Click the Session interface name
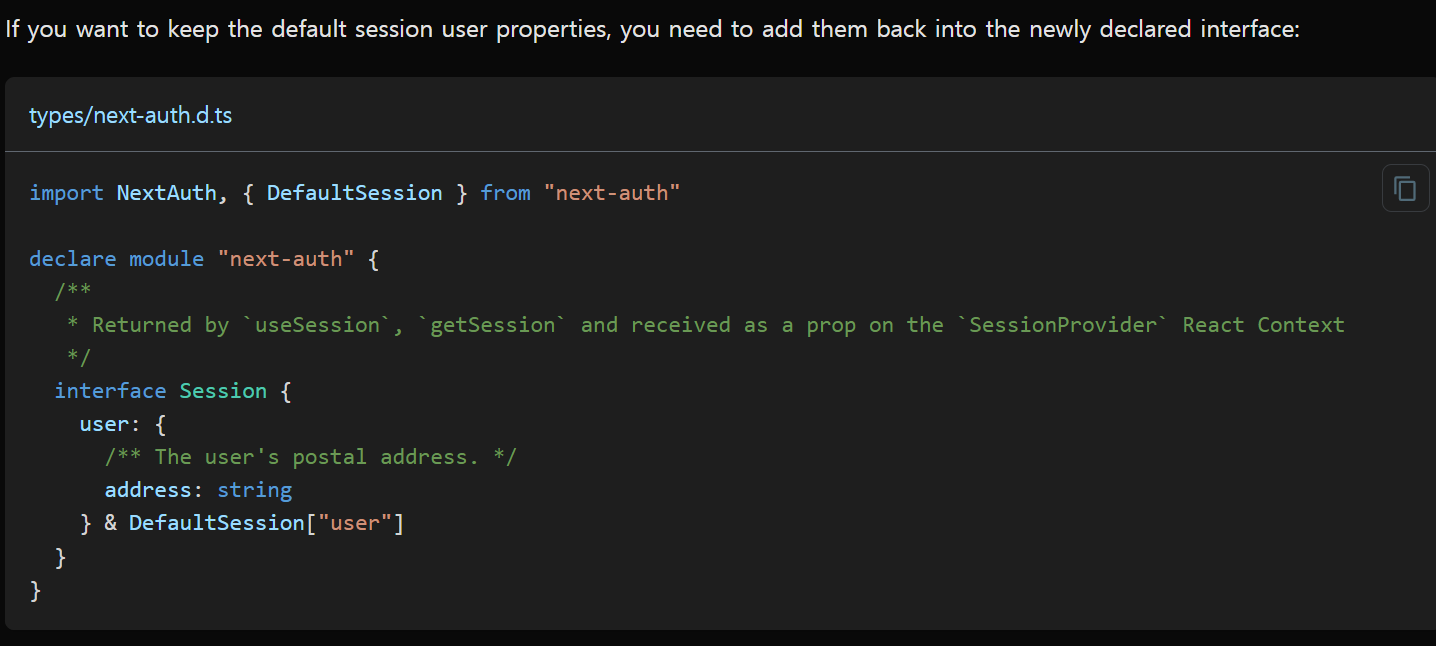1436x646 pixels. point(223,391)
